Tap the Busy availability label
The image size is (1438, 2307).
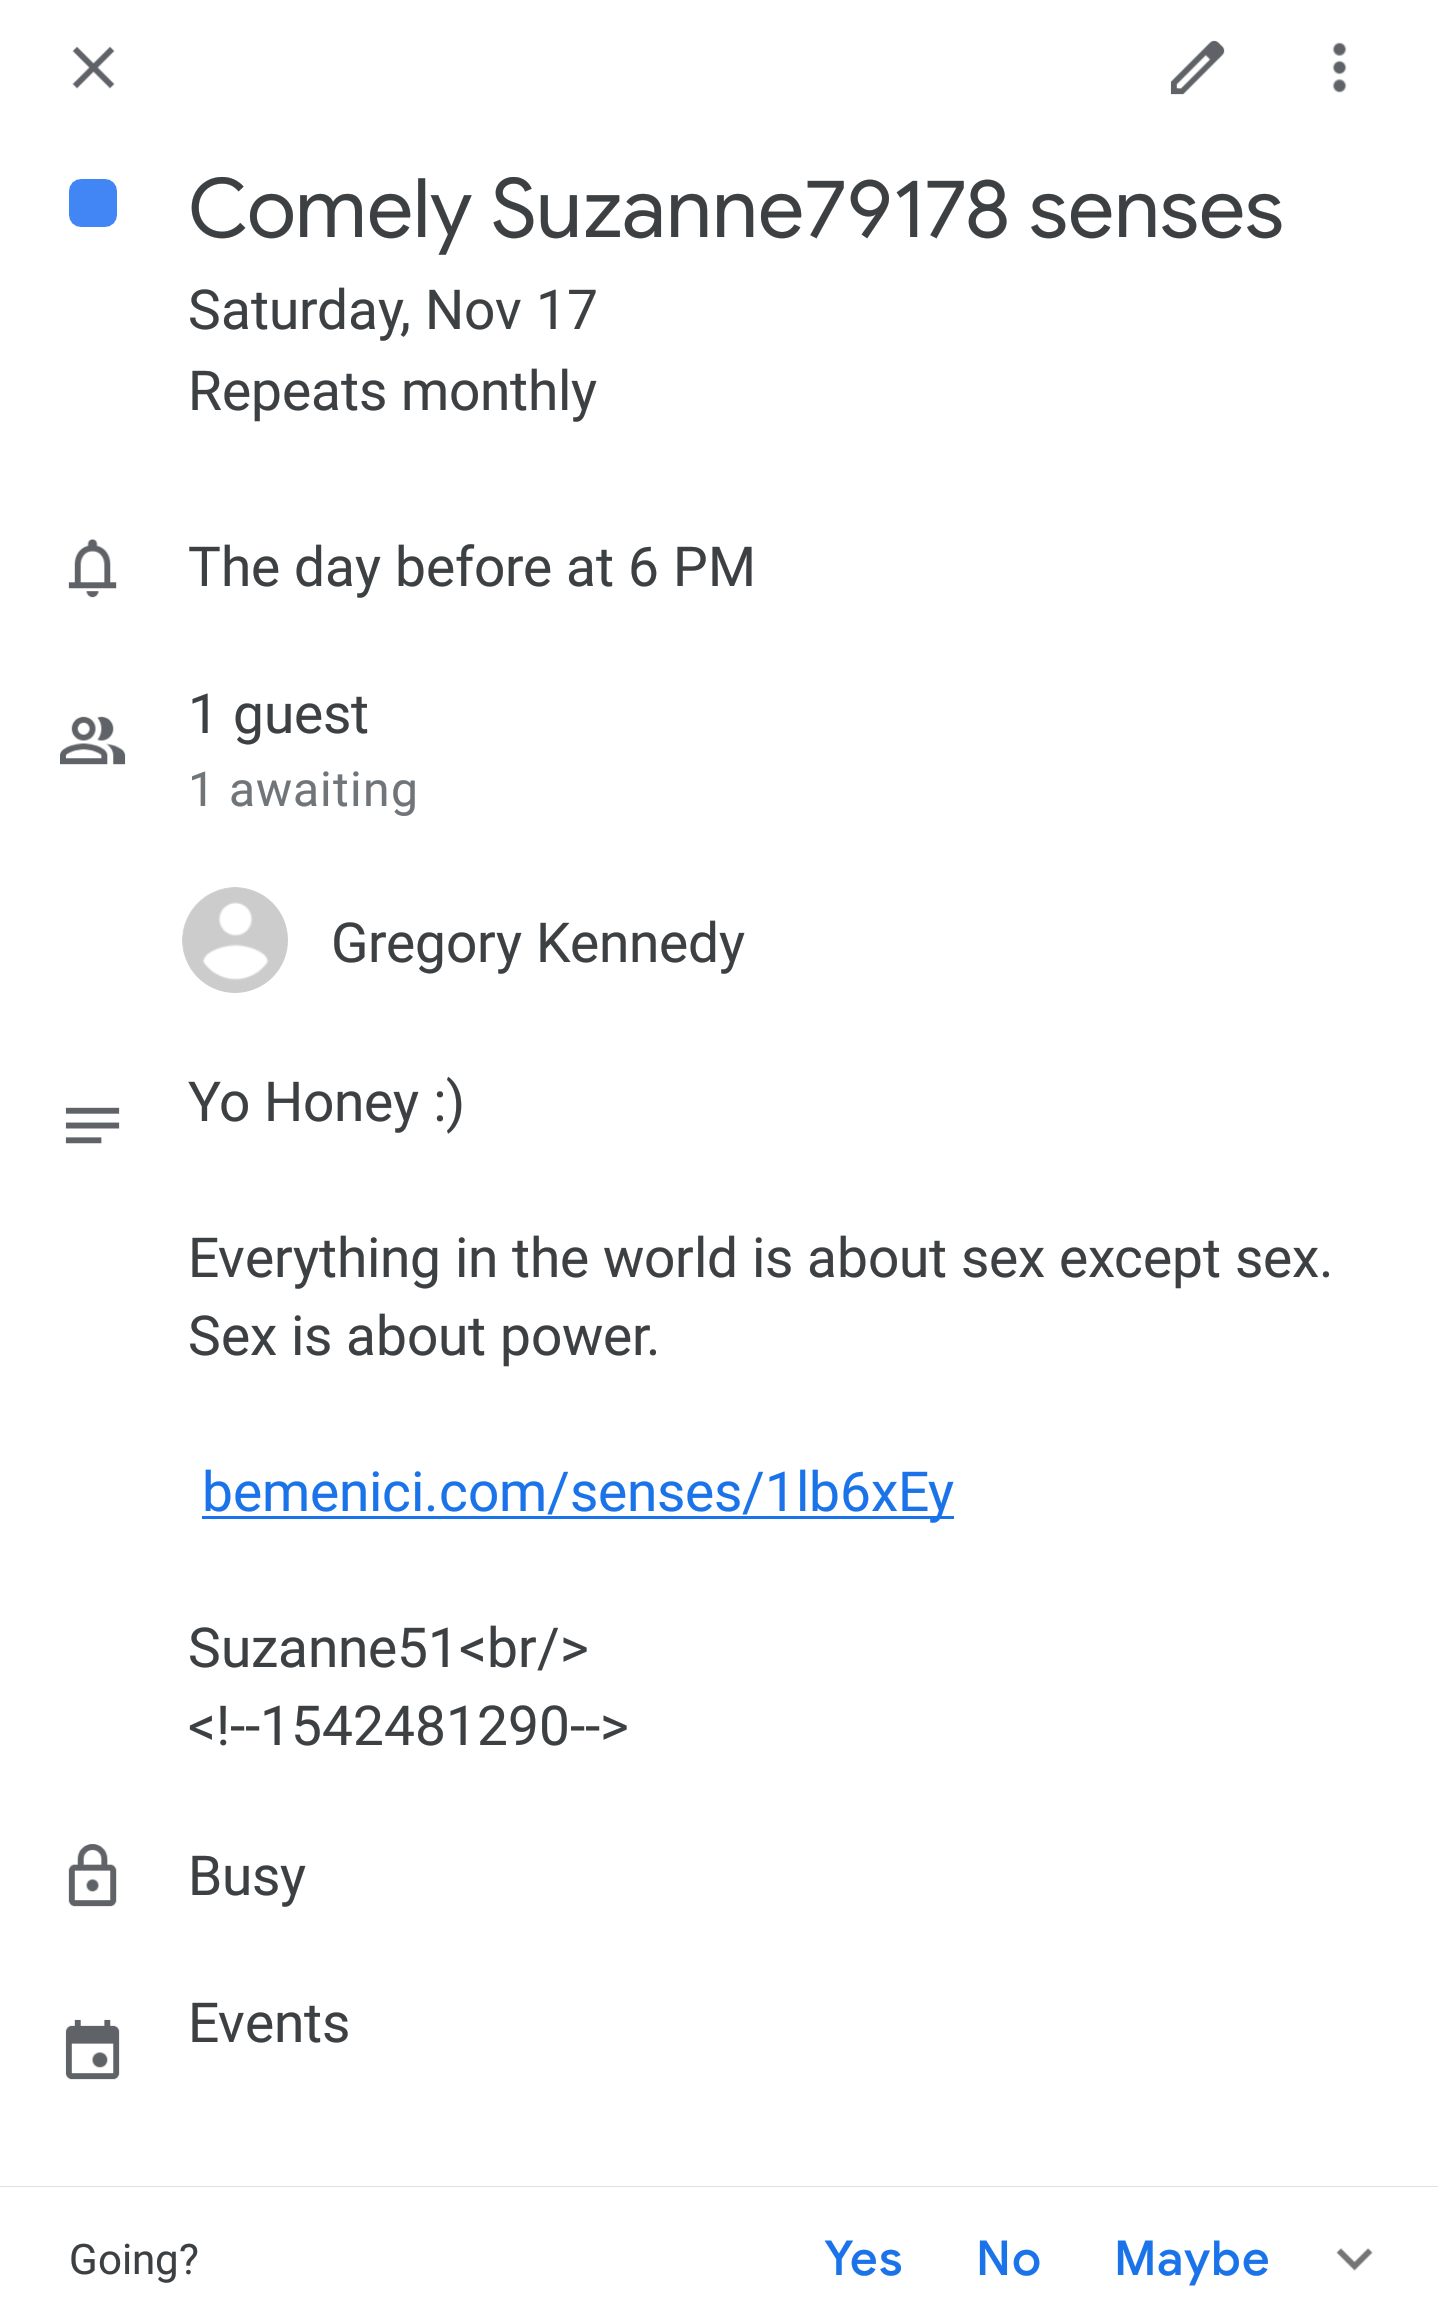click(x=247, y=1877)
